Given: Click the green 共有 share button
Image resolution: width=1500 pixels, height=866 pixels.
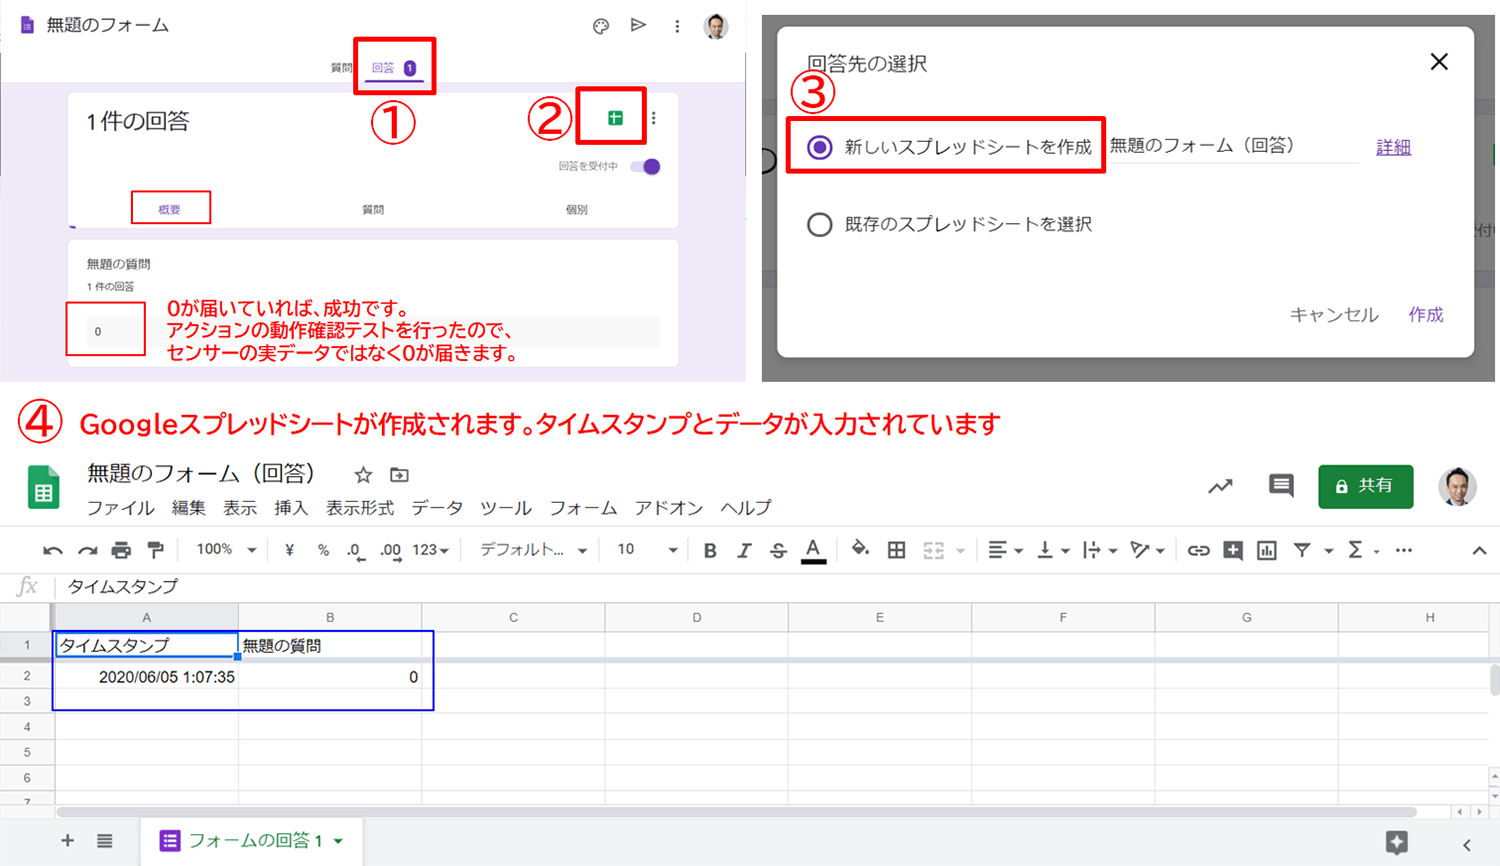Looking at the screenshot, I should [1365, 486].
